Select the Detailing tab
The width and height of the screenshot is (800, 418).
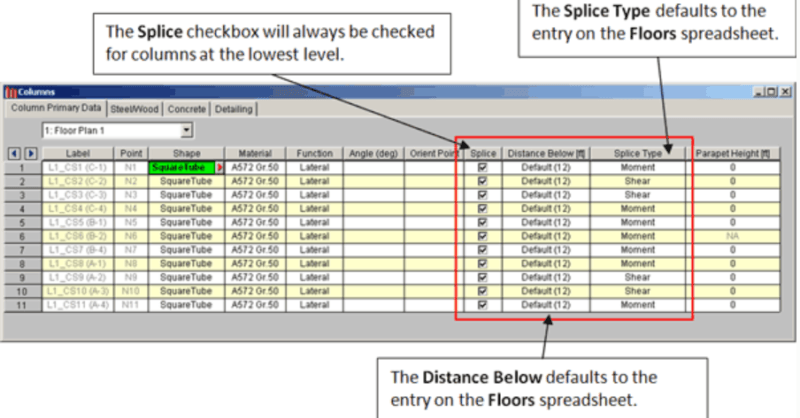click(x=232, y=108)
